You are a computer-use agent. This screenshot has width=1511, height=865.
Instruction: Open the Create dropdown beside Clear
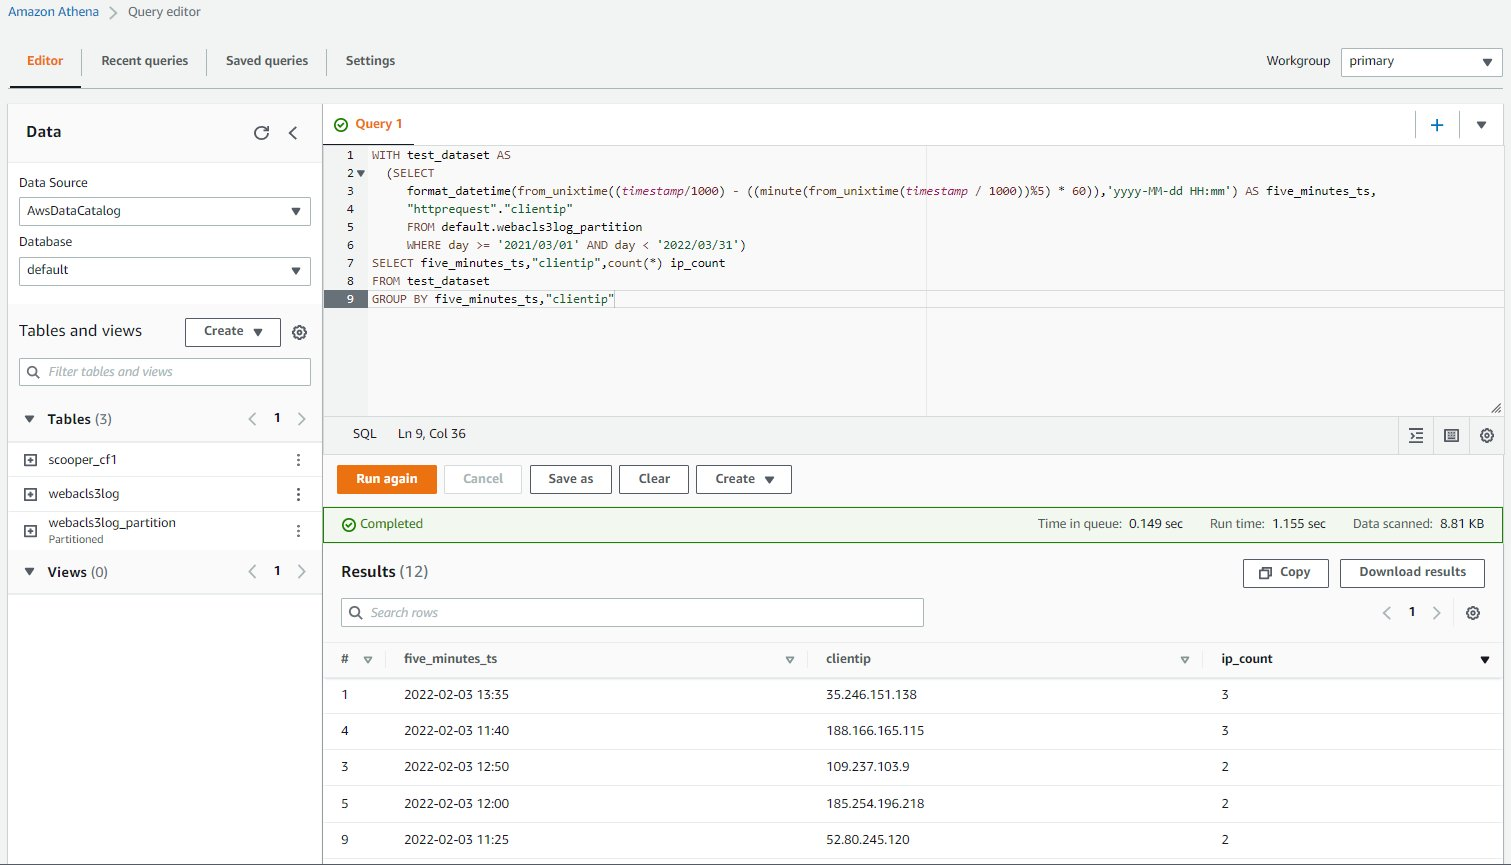(x=743, y=479)
